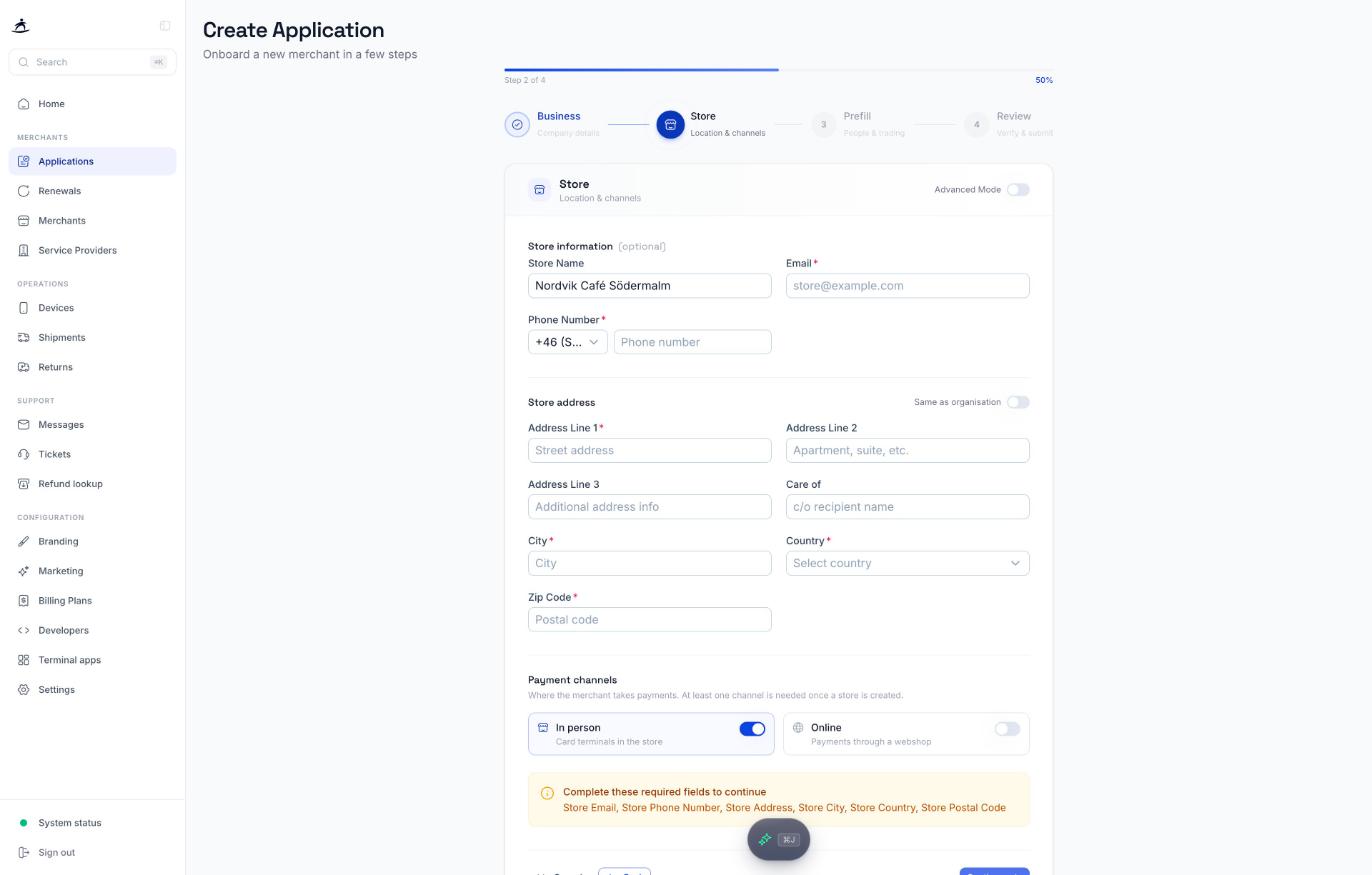The image size is (1372, 875).
Task: Enable the Online payment channel
Action: tap(1007, 729)
